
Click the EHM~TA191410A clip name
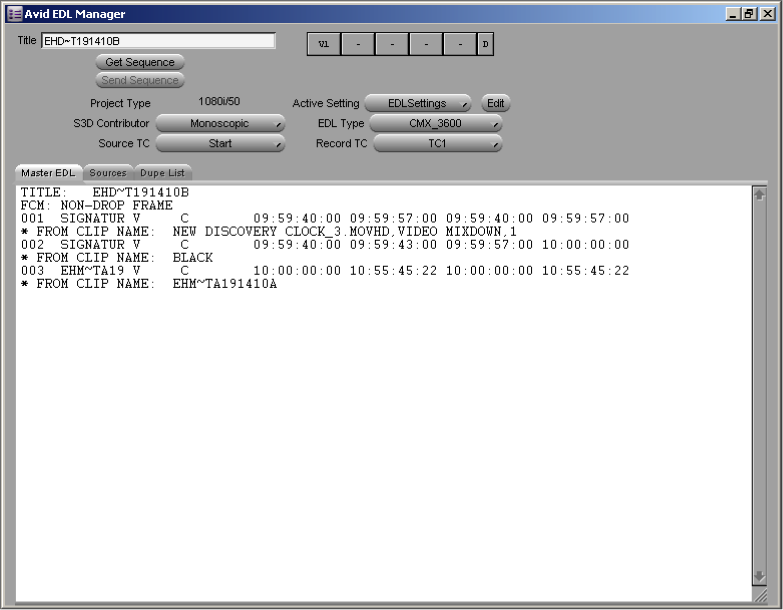point(225,284)
